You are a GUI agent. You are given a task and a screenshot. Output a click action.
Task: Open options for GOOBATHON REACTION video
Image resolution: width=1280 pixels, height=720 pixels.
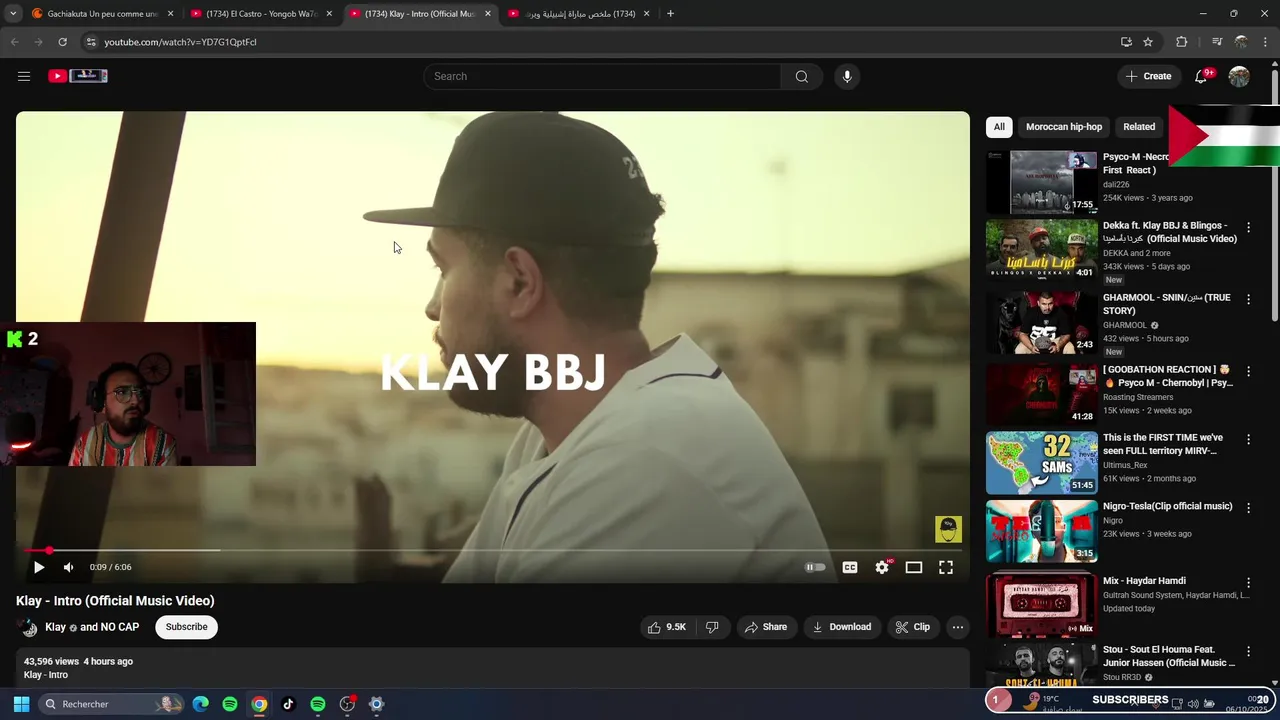point(1248,371)
